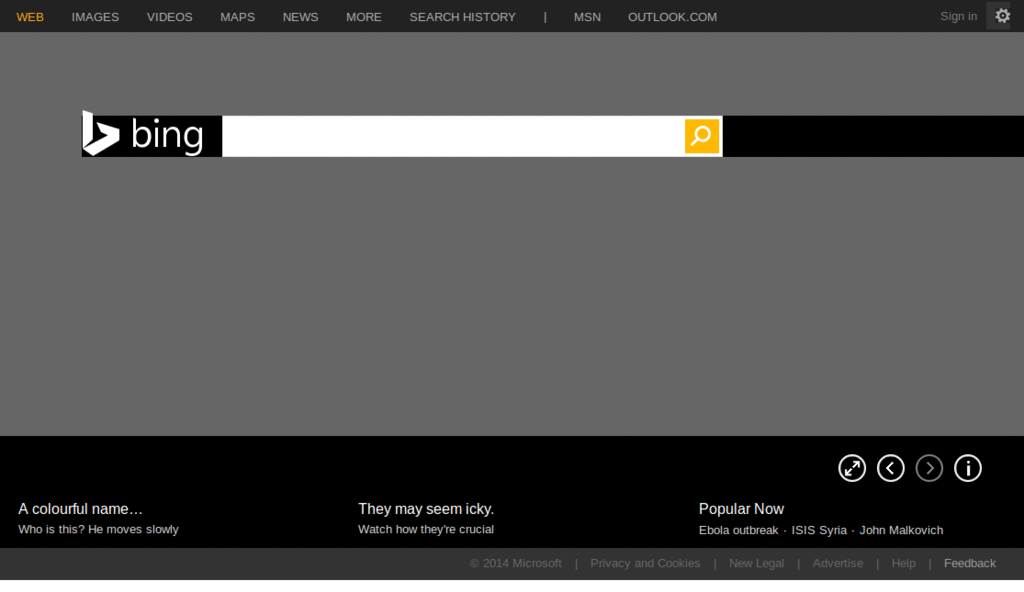
Task: Open SEARCH HISTORY page
Action: pos(463,17)
